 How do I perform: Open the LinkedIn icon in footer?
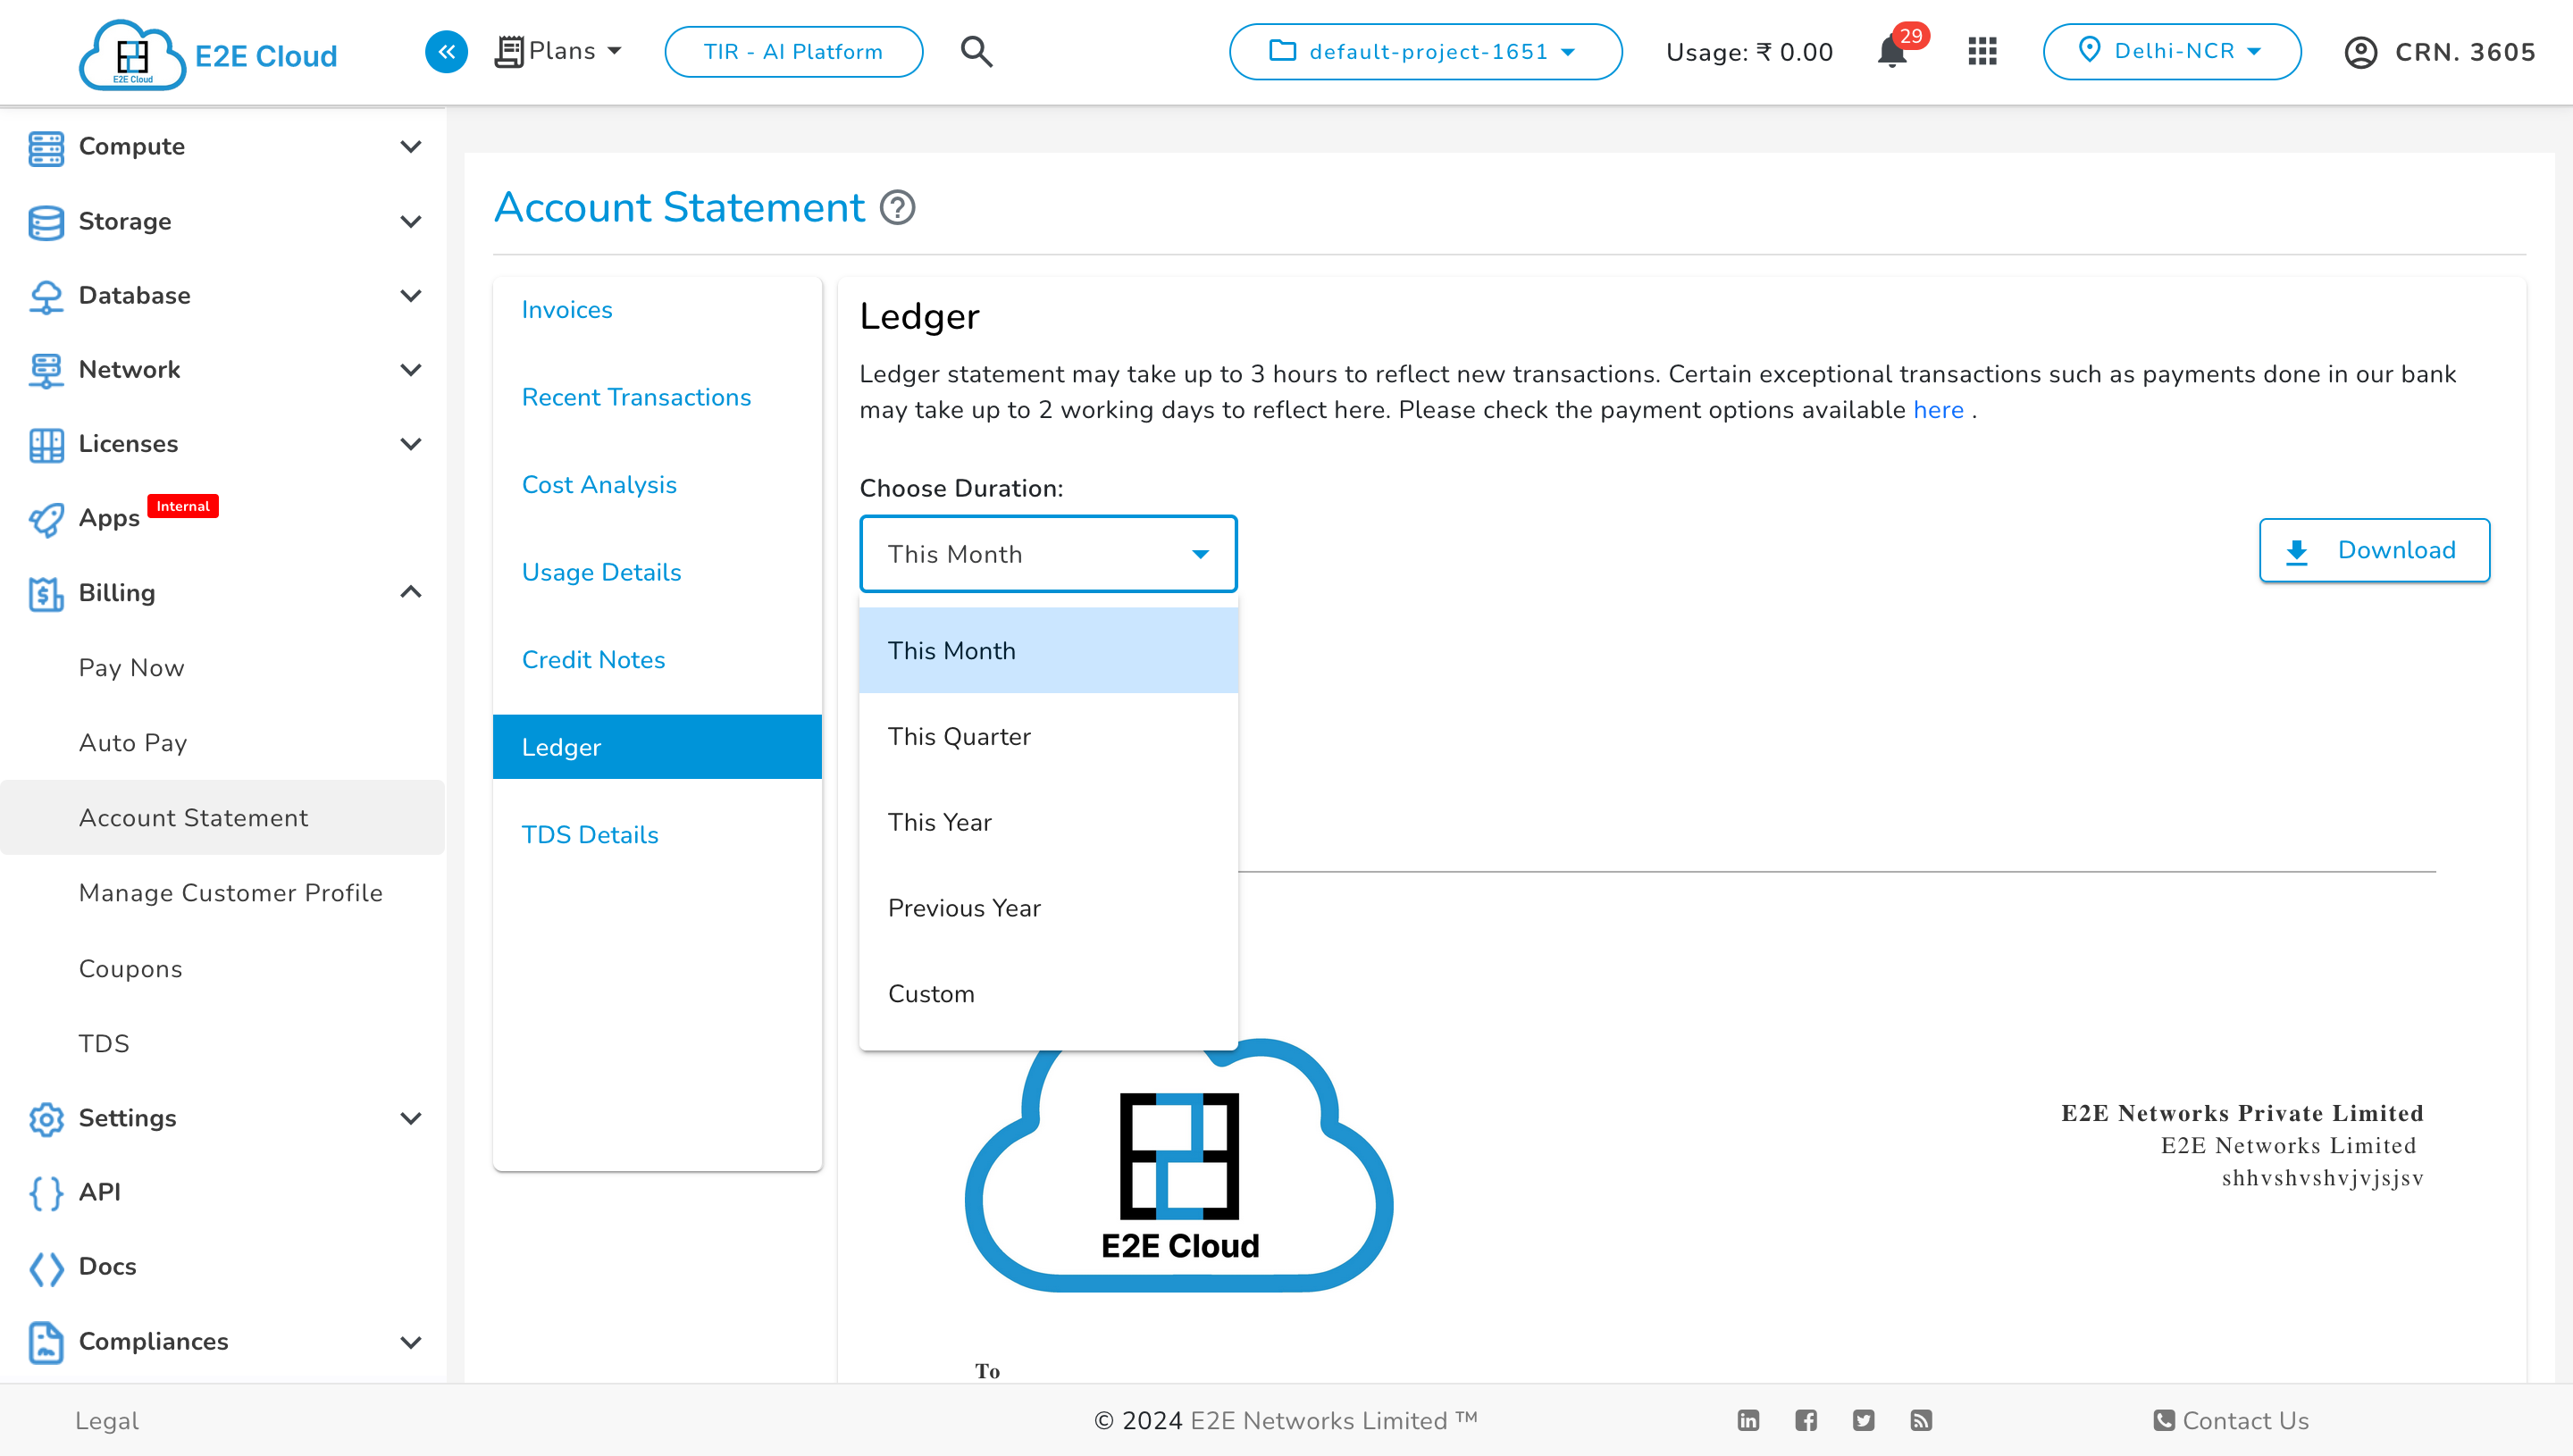click(x=1748, y=1420)
